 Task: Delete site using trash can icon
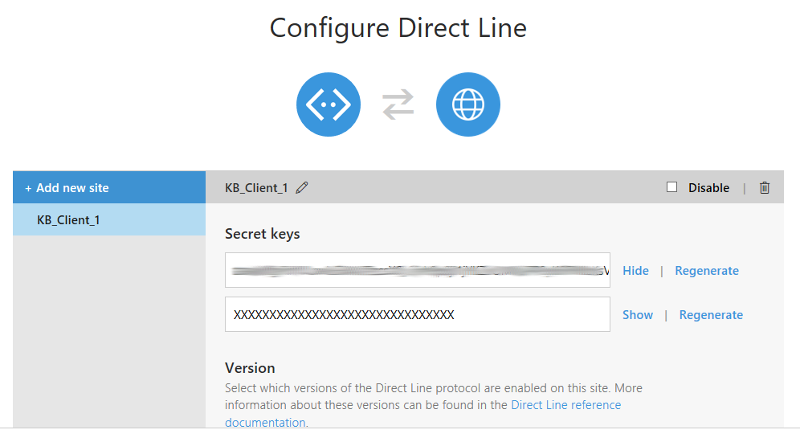(x=764, y=188)
